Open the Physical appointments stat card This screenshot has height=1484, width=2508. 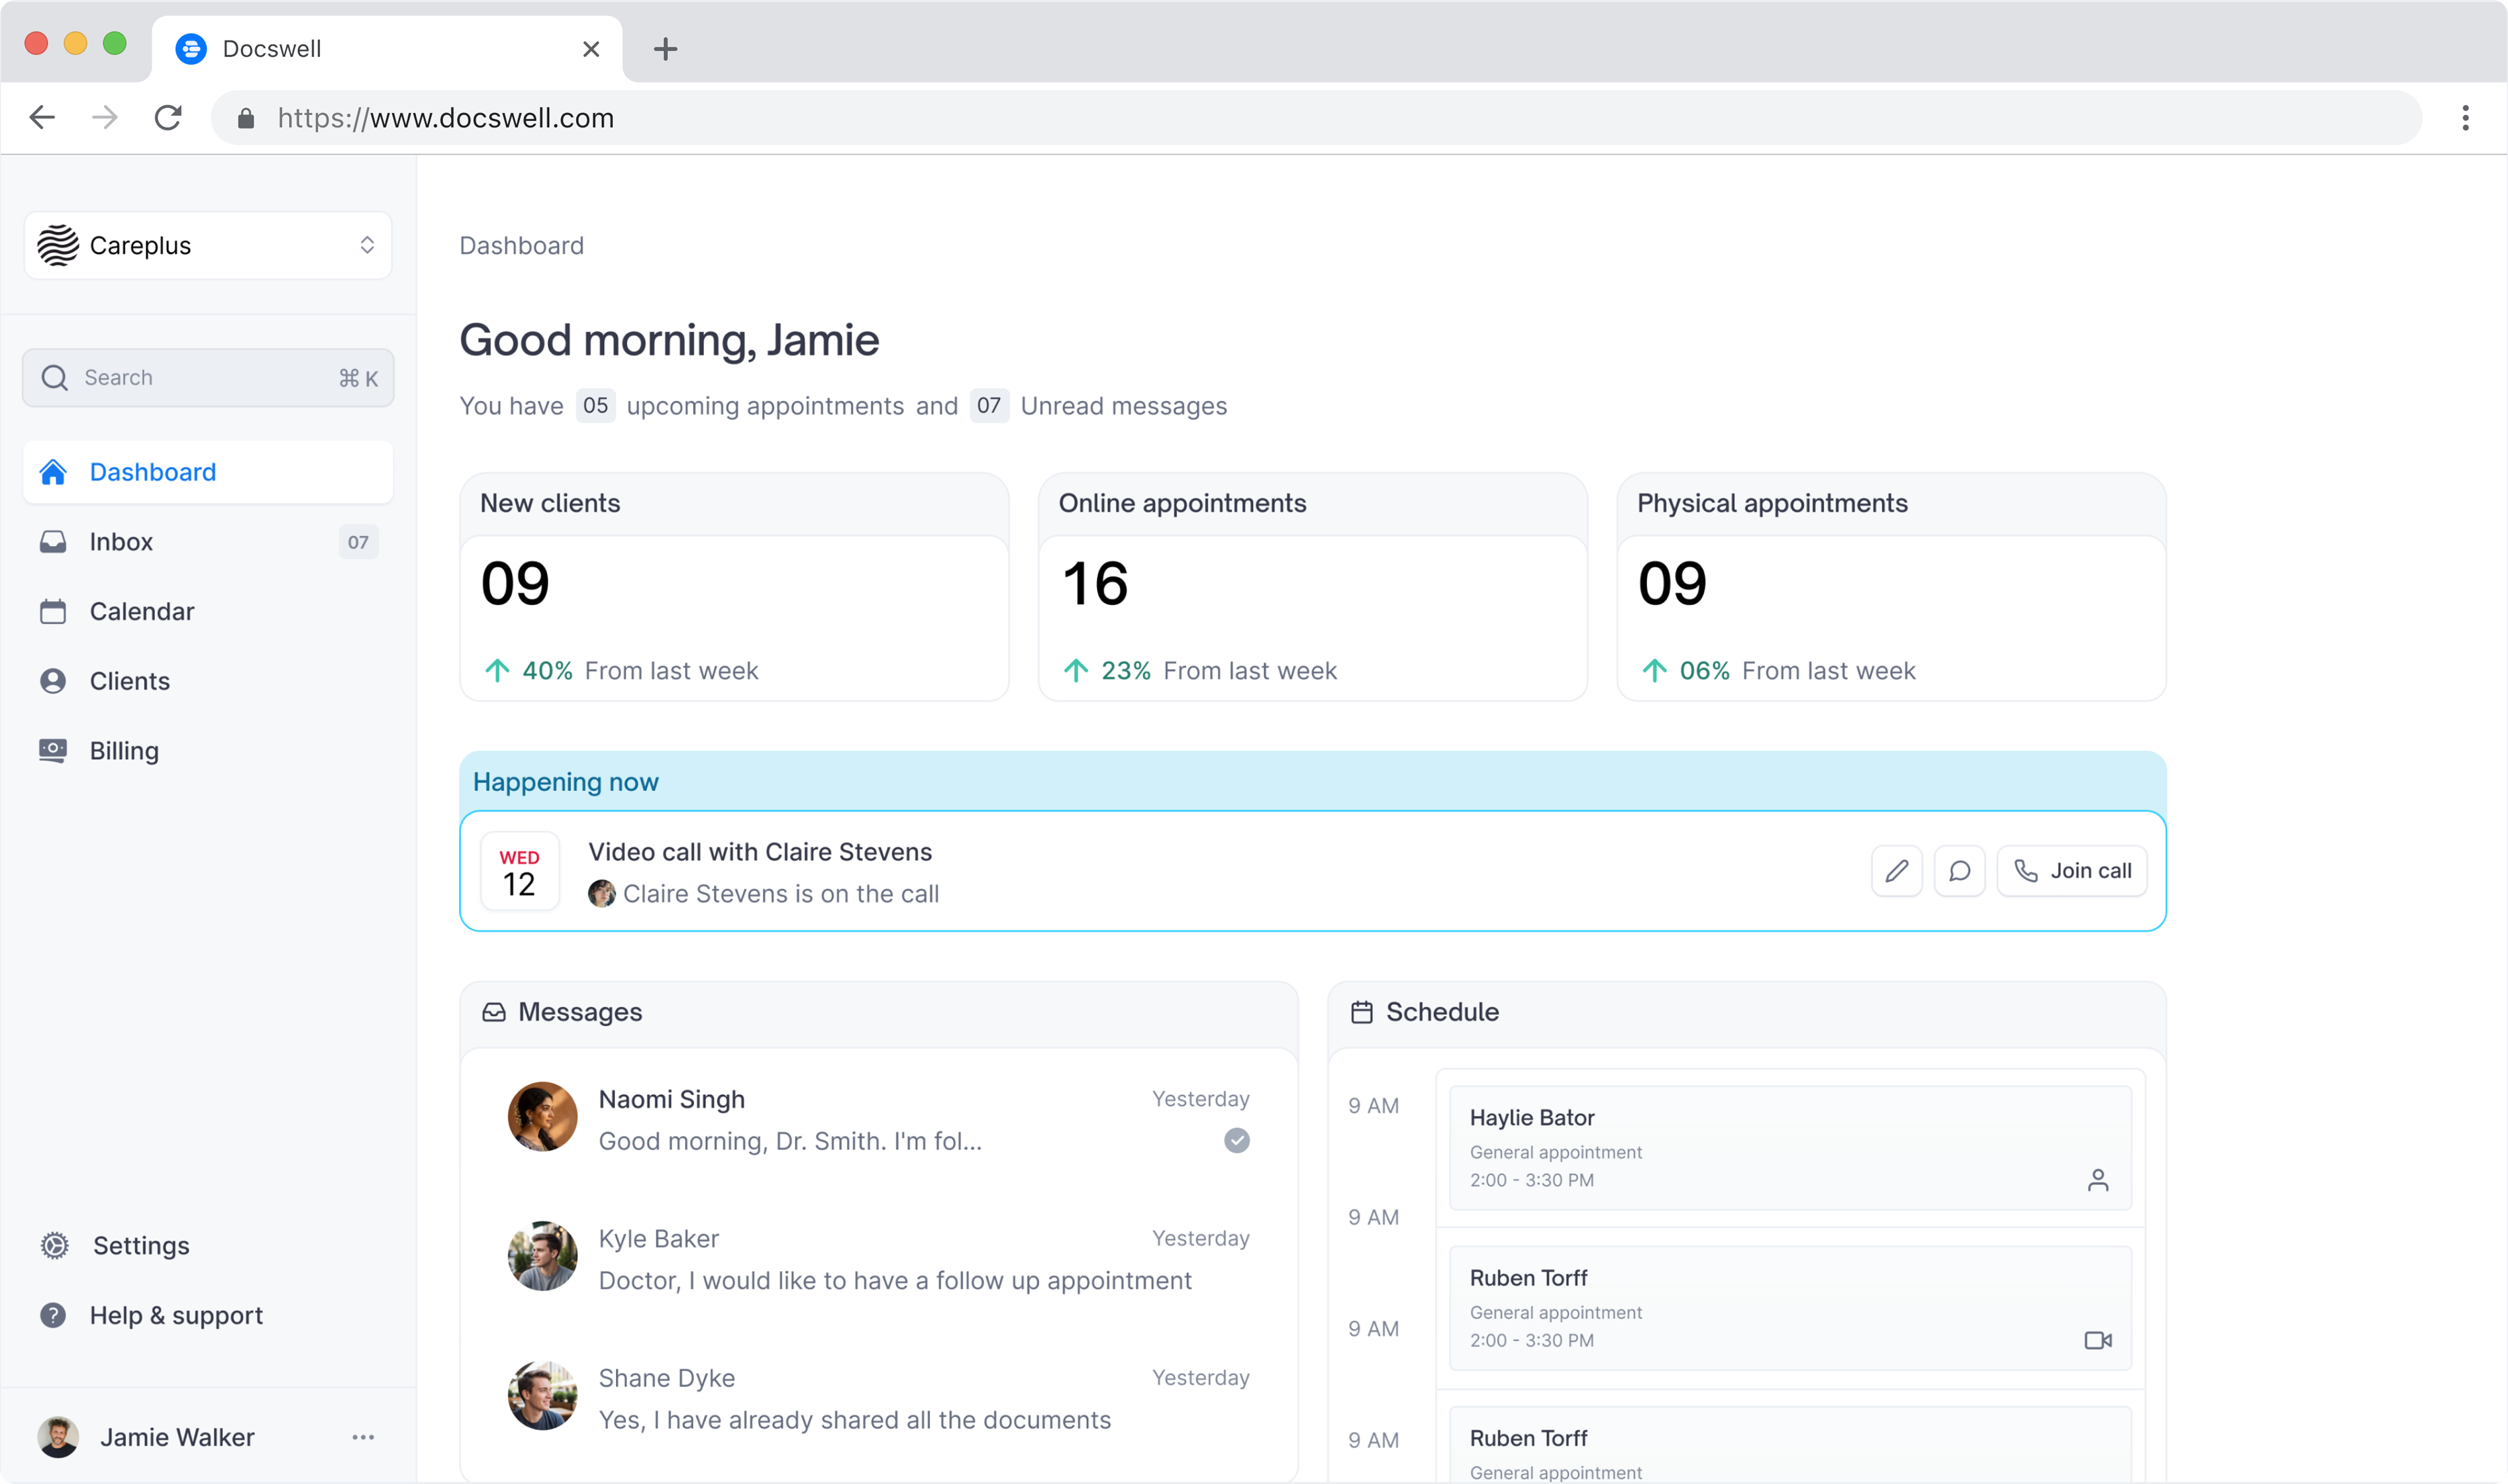[1891, 587]
